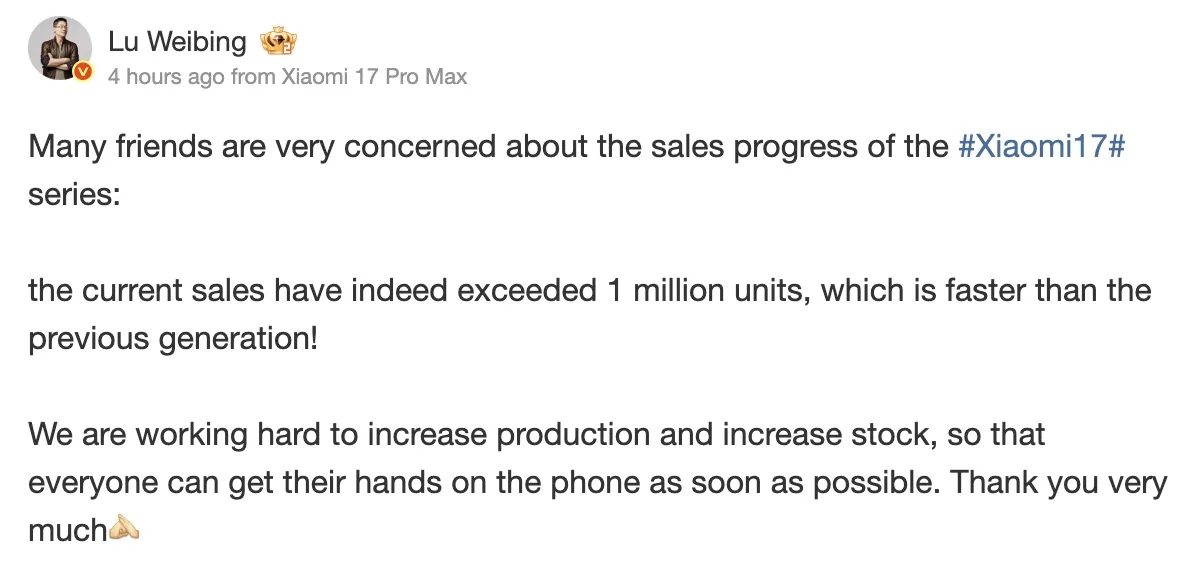This screenshot has width=1188, height=568.
Task: Click the word 'from' in the post header
Action: [251, 76]
